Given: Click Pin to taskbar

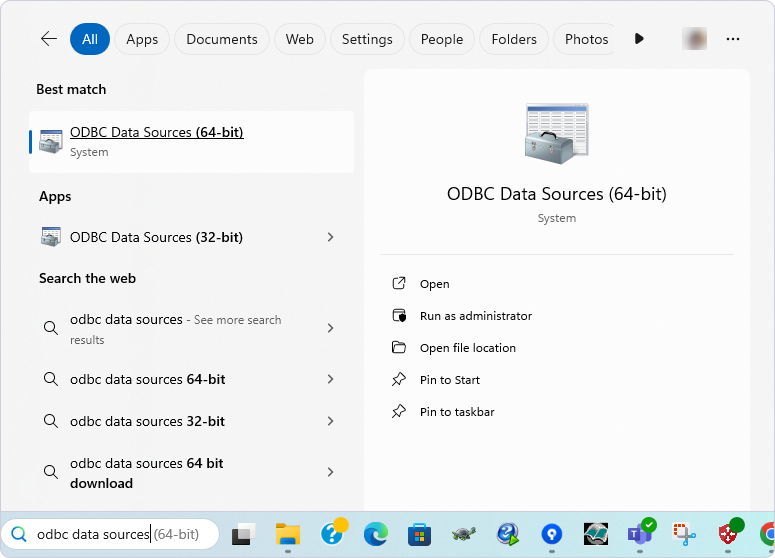Looking at the screenshot, I should point(457,412).
